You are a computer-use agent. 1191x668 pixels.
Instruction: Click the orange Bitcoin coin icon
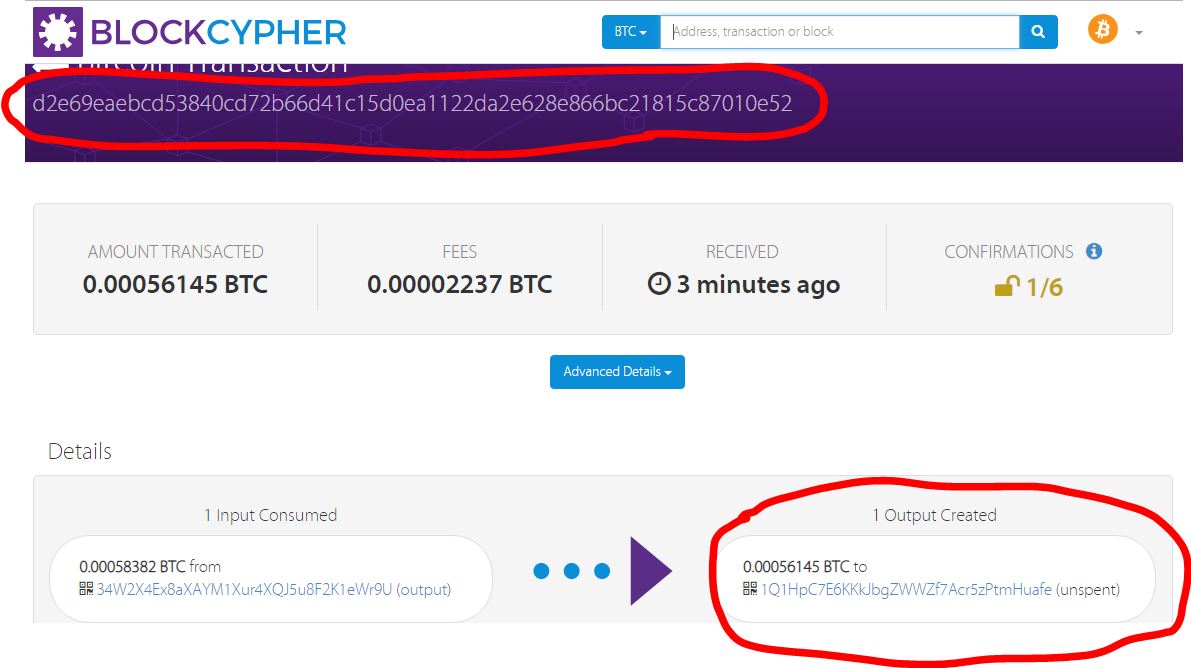(1102, 30)
